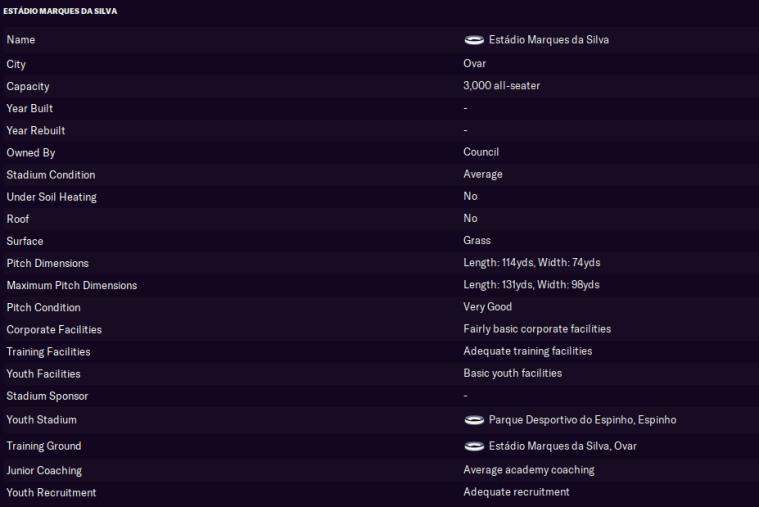Select the Stadium Condition row label
The height and width of the screenshot is (507, 759).
tap(51, 175)
